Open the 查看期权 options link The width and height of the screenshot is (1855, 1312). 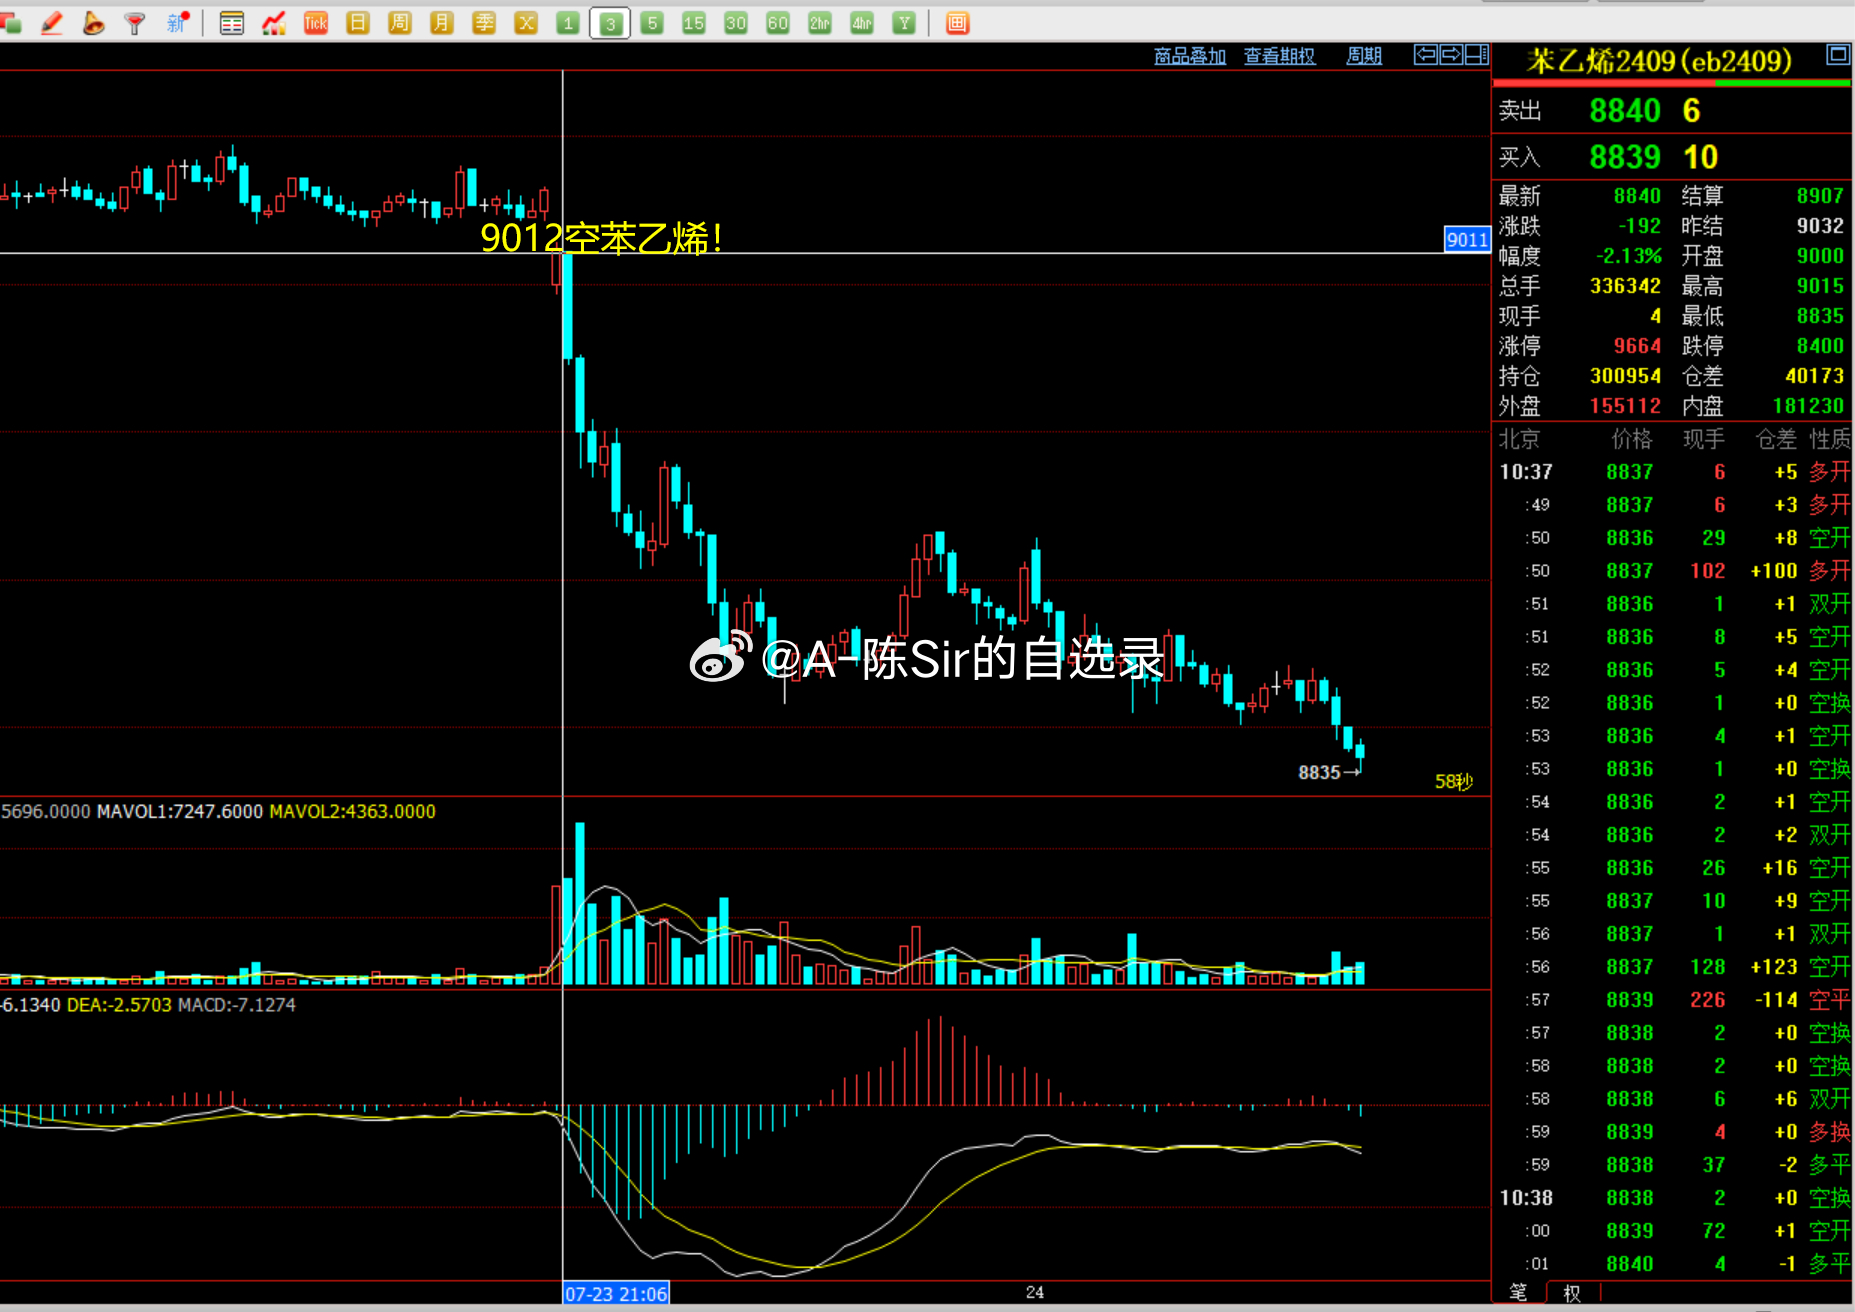tap(1280, 56)
